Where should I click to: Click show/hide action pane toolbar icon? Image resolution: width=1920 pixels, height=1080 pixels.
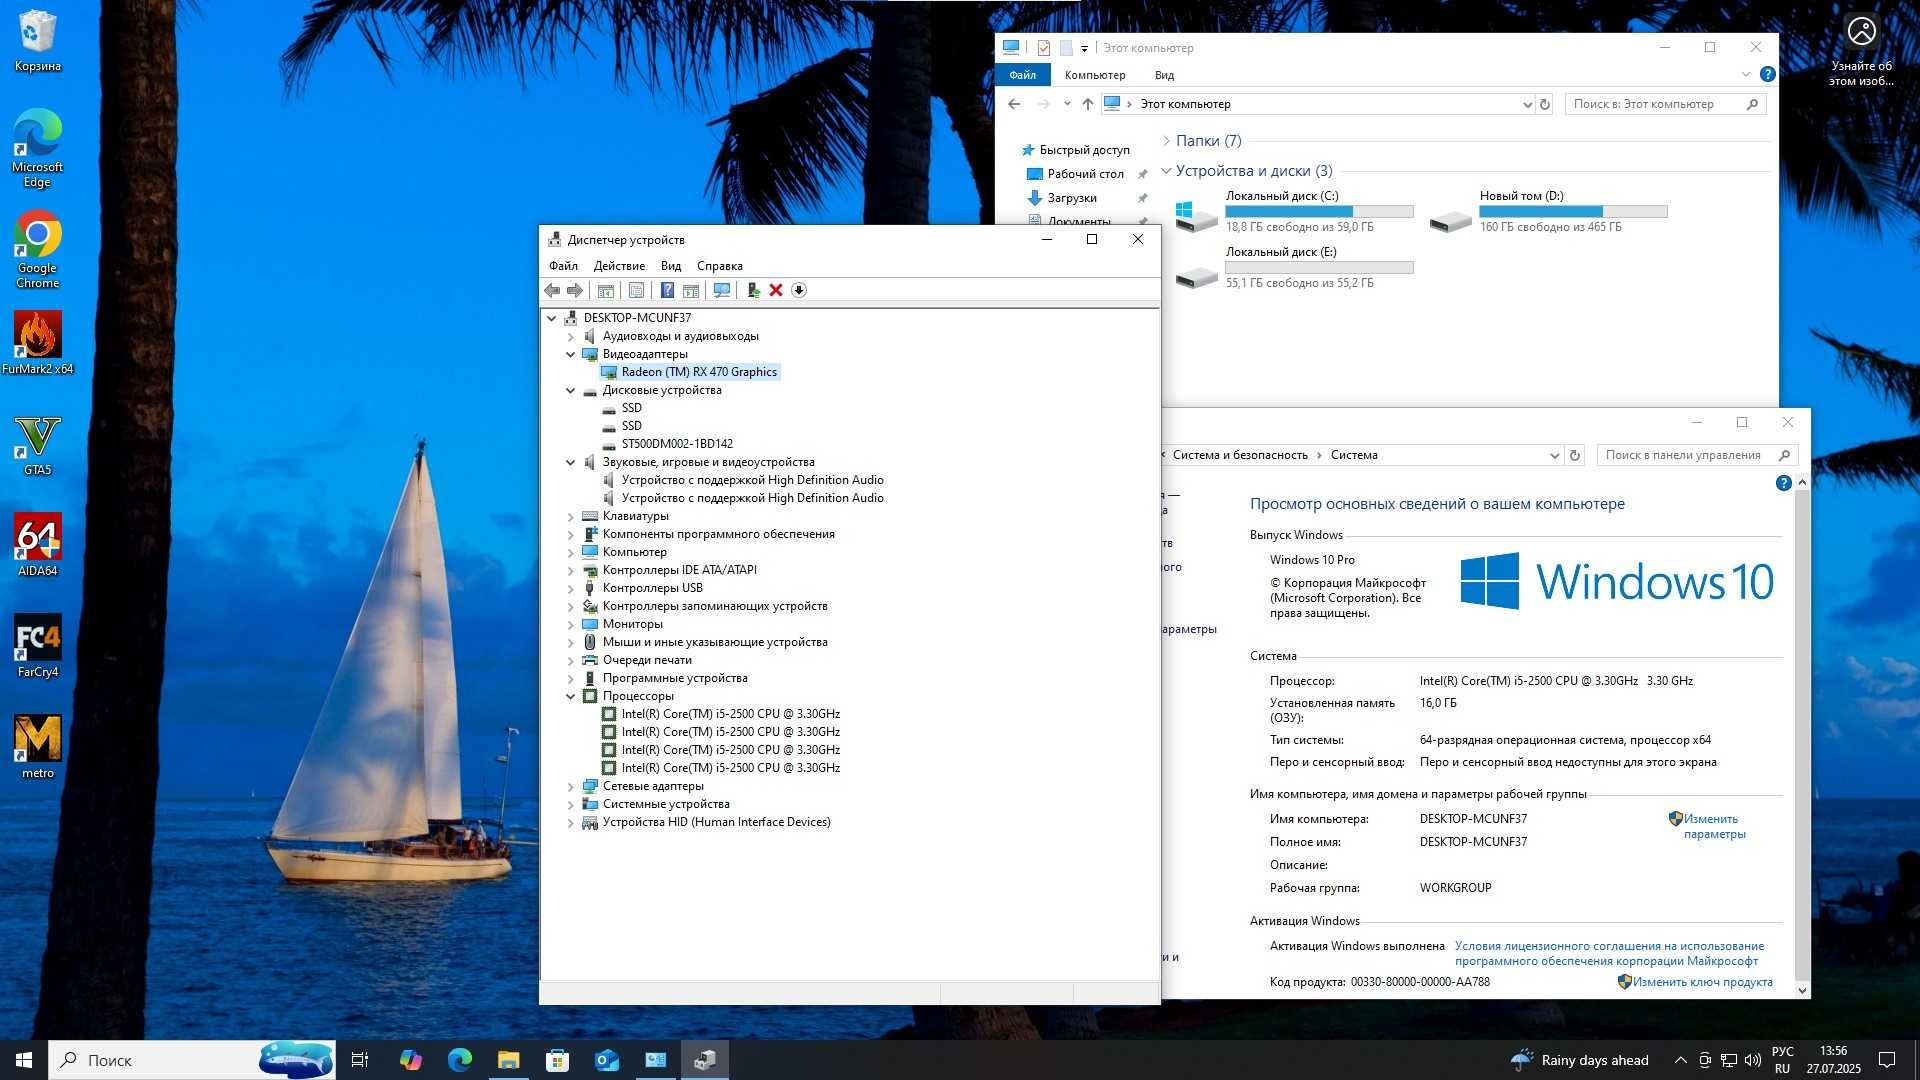point(691,290)
